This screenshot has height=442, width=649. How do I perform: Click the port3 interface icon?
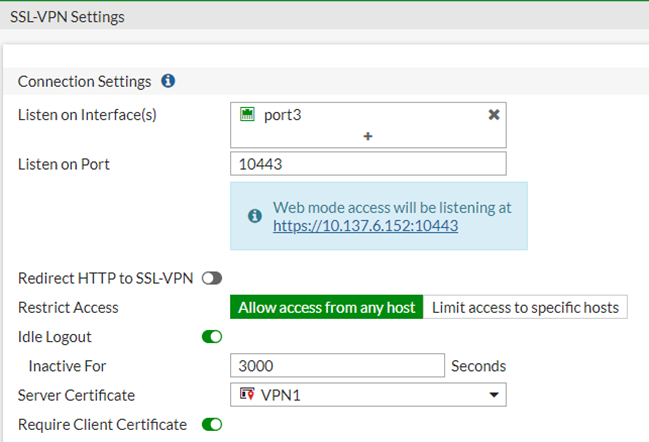click(247, 115)
